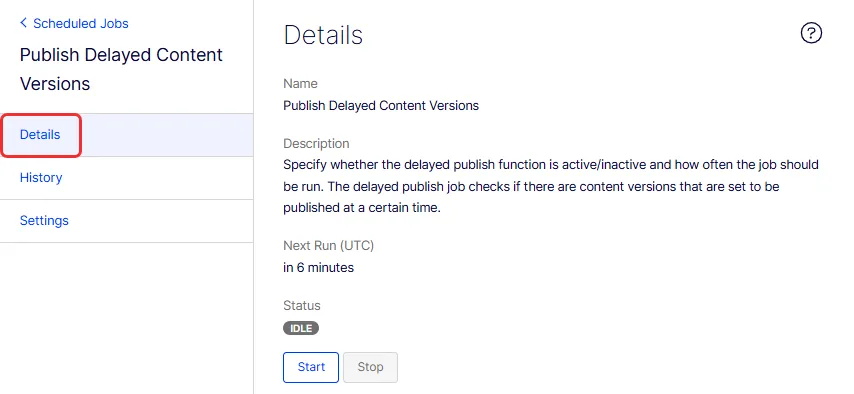
Task: Click the job name value under Name
Action: [x=381, y=106]
